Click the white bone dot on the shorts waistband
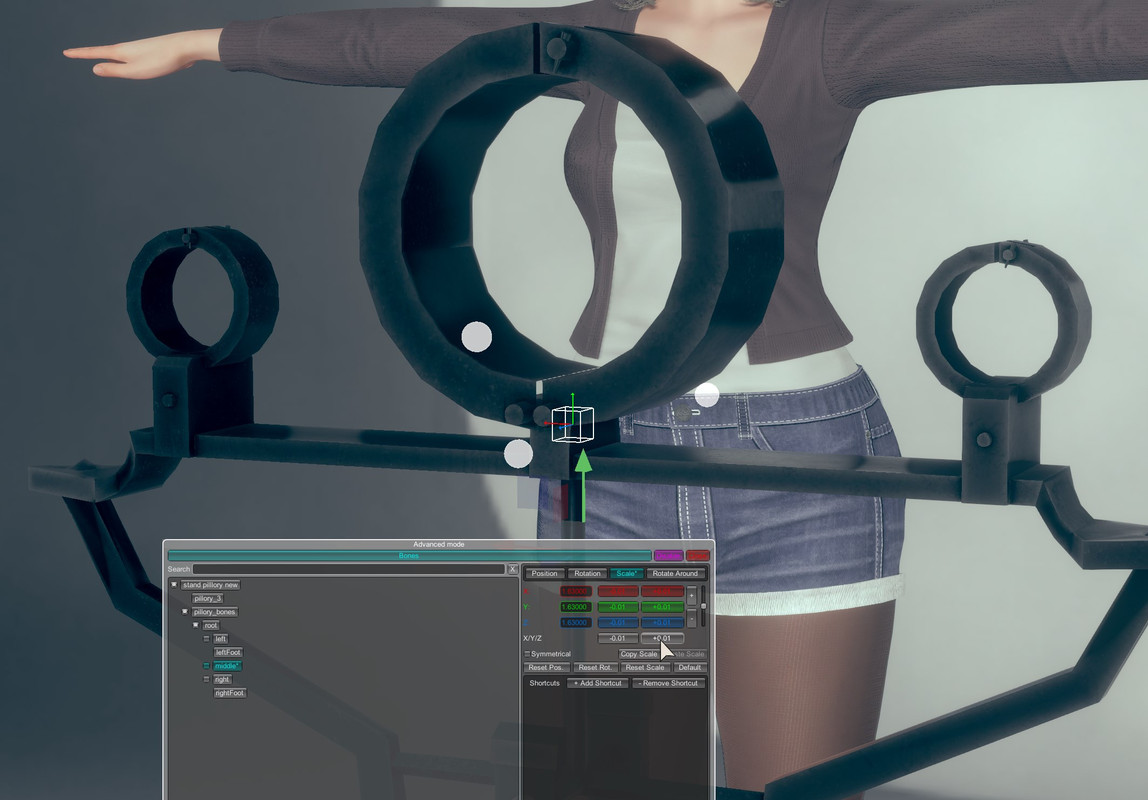This screenshot has height=800, width=1148. point(707,395)
